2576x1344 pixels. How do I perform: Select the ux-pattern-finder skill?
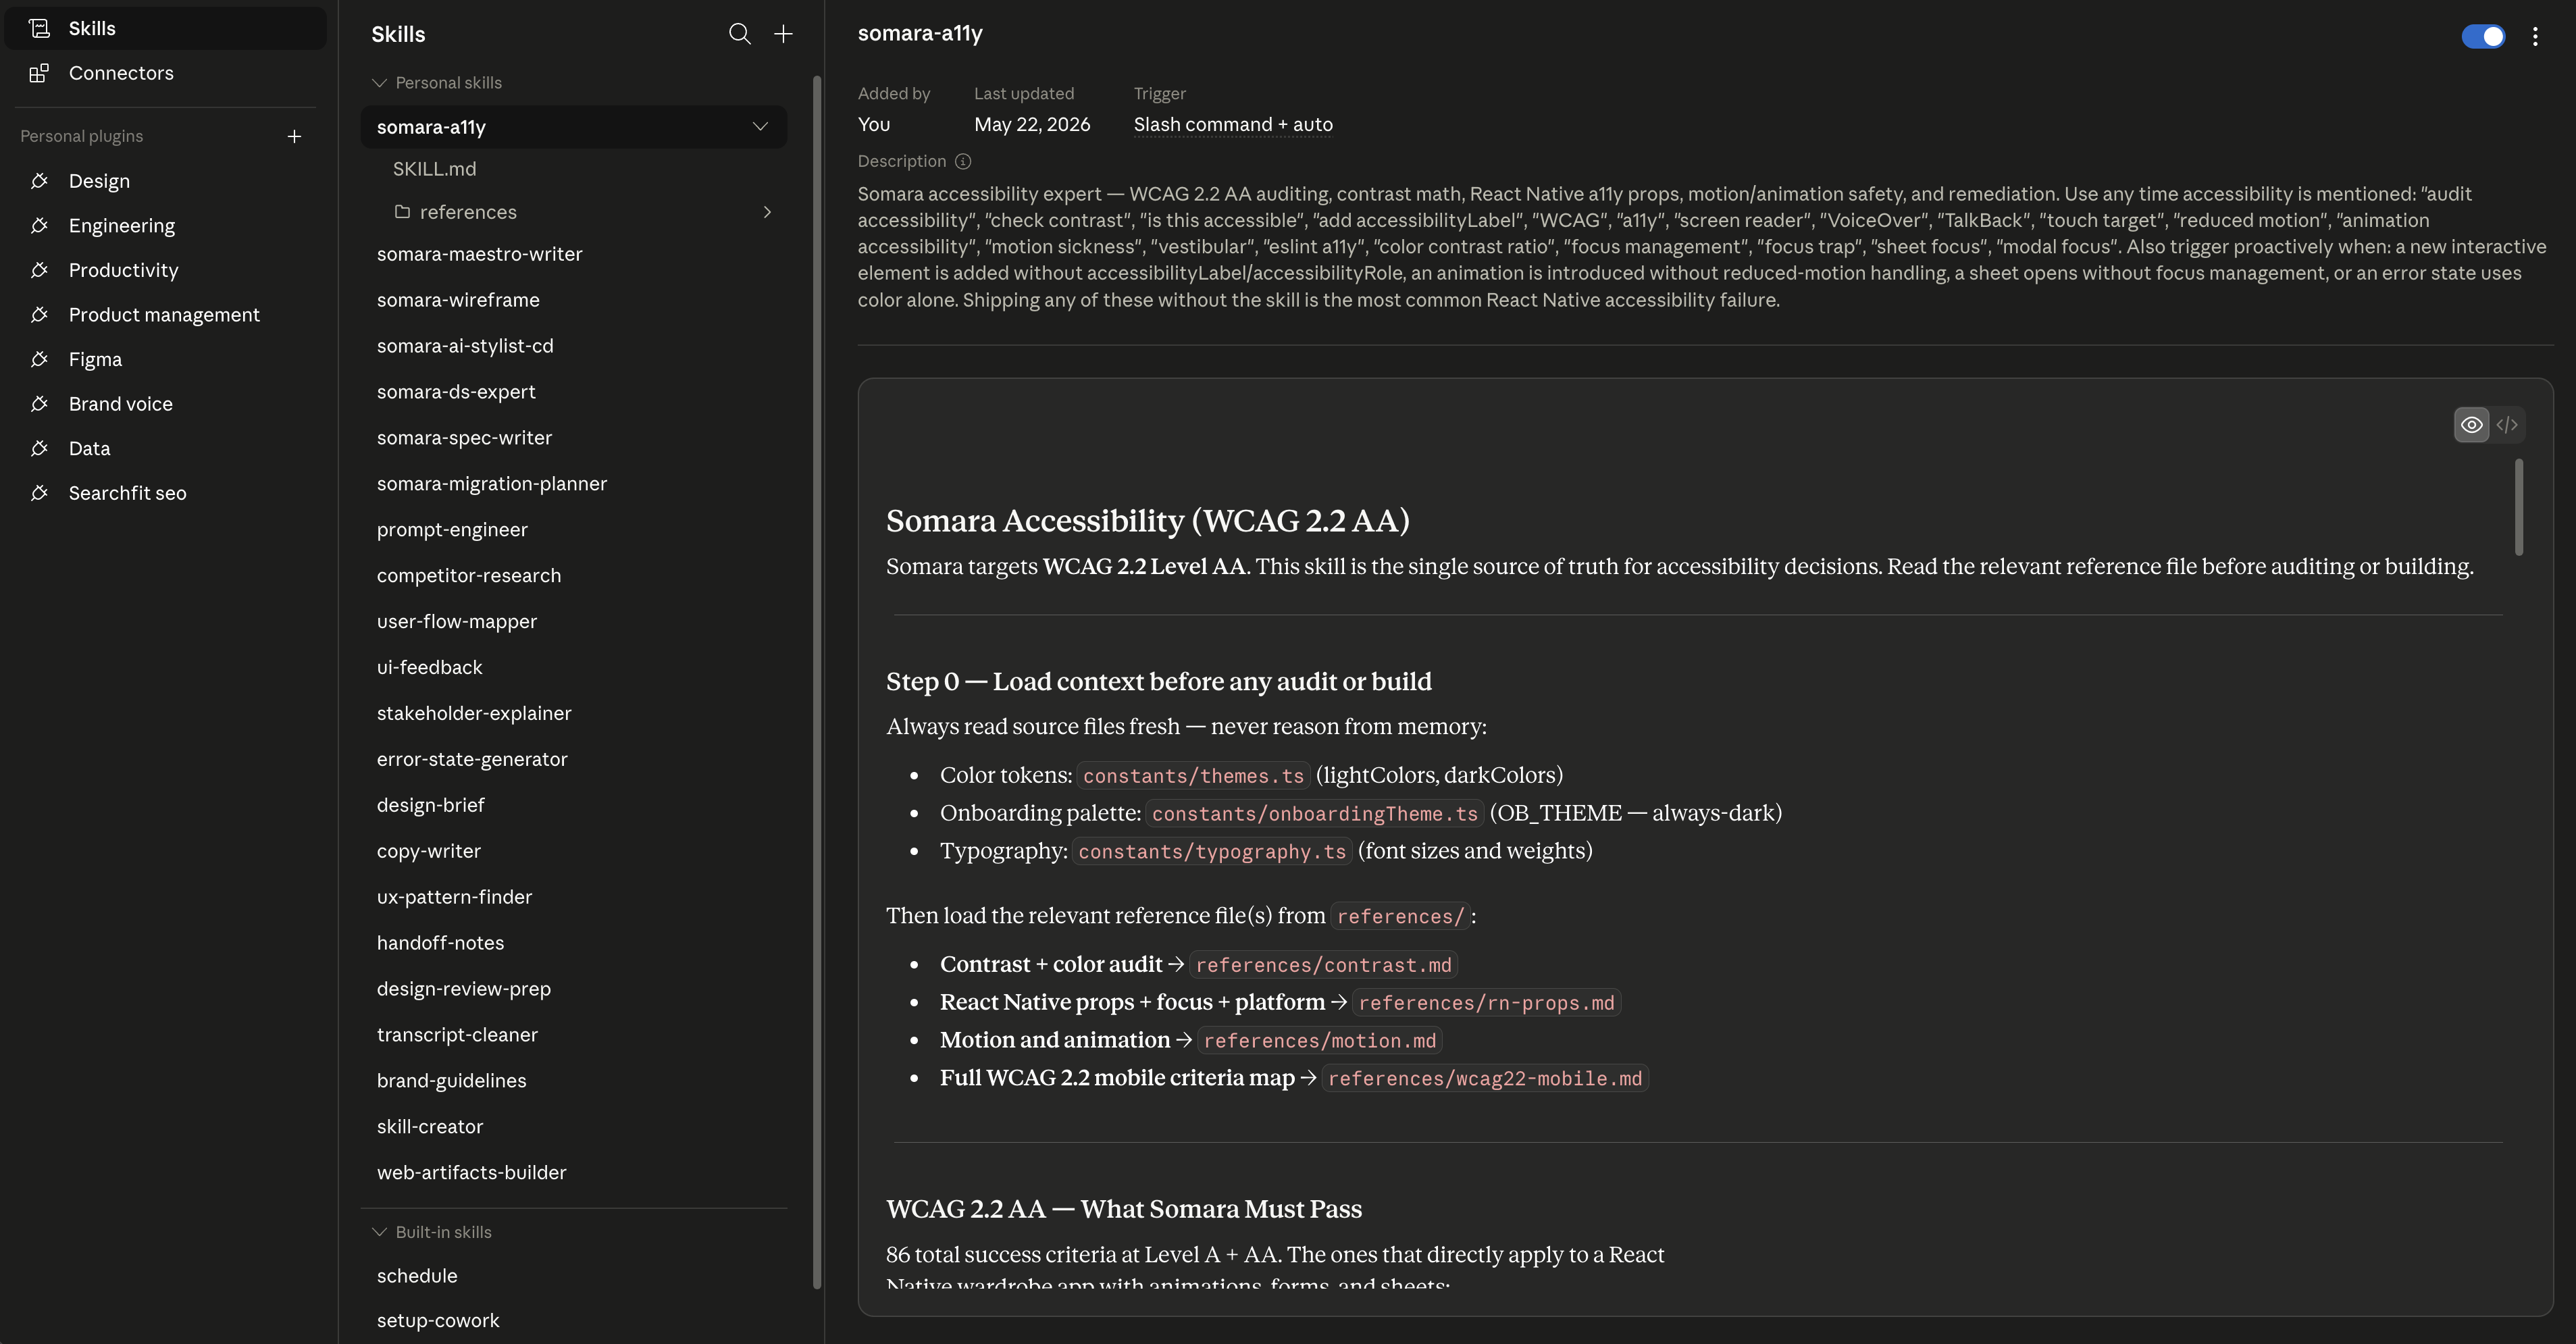click(x=574, y=897)
